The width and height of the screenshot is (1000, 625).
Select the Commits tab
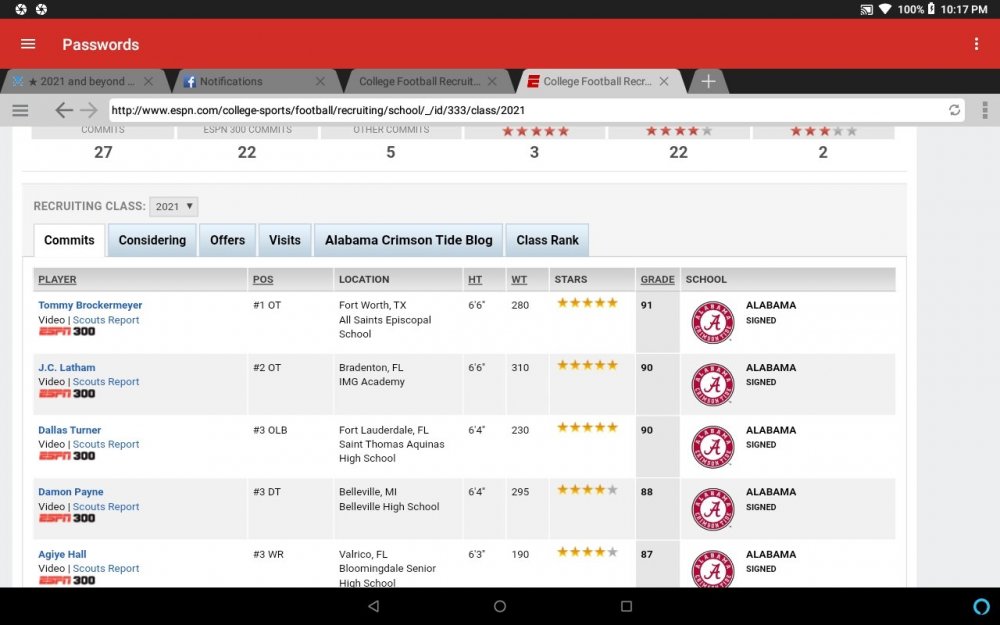(69, 240)
